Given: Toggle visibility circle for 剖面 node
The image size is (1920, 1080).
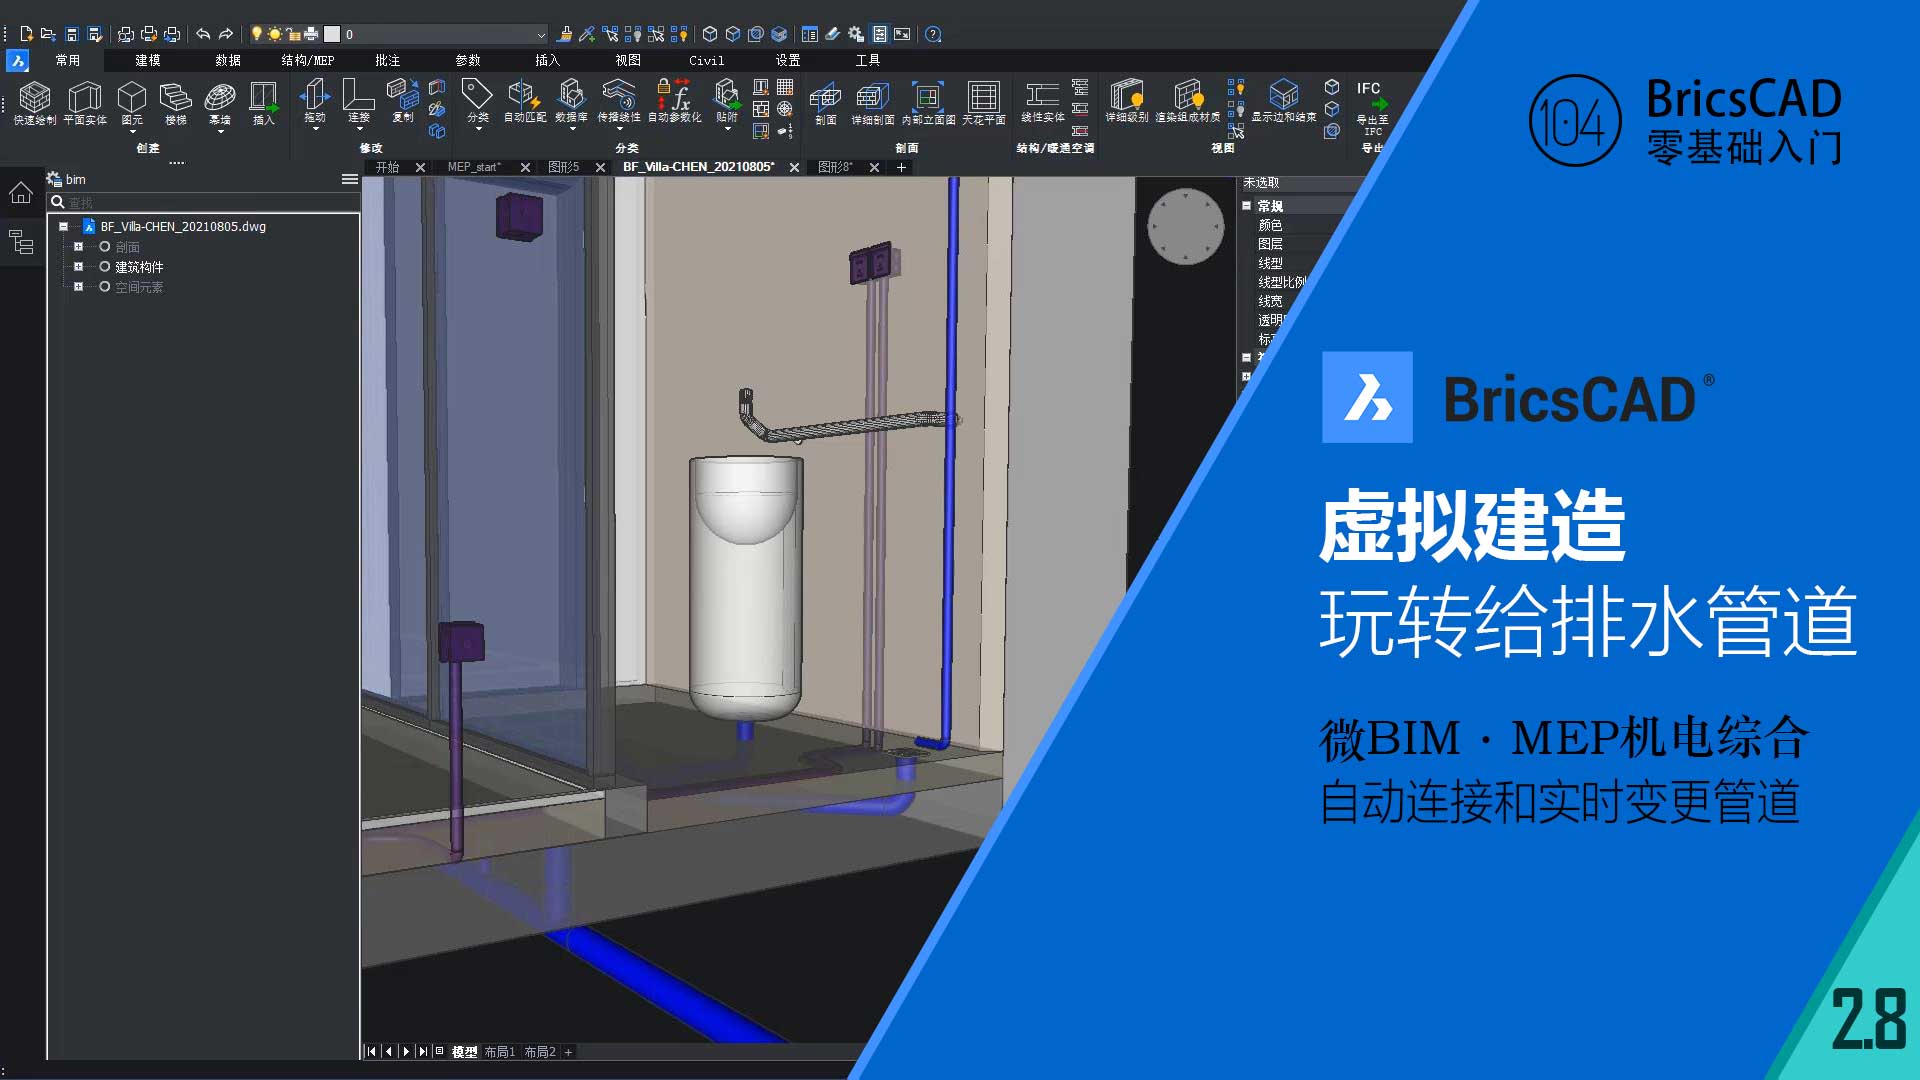Looking at the screenshot, I should 104,247.
